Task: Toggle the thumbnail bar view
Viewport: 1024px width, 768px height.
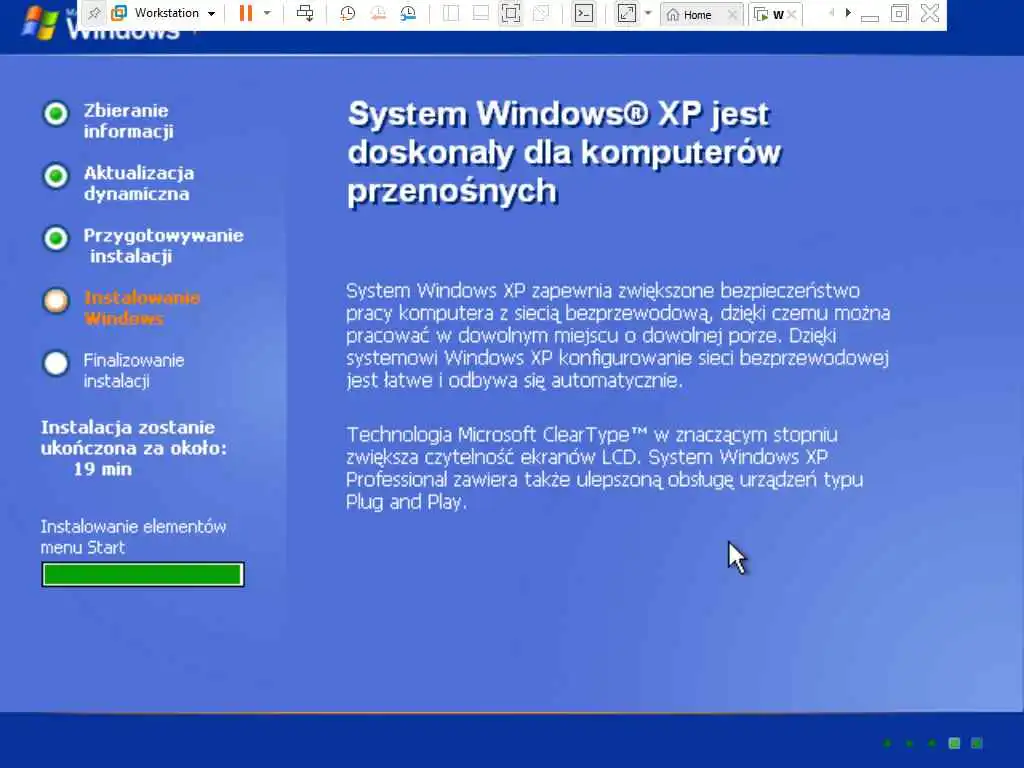Action: point(481,13)
